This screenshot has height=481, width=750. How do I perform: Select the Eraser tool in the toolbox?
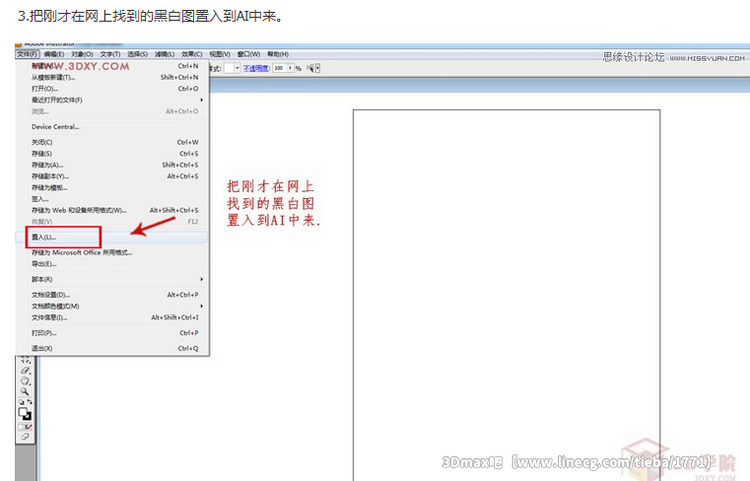point(25,370)
